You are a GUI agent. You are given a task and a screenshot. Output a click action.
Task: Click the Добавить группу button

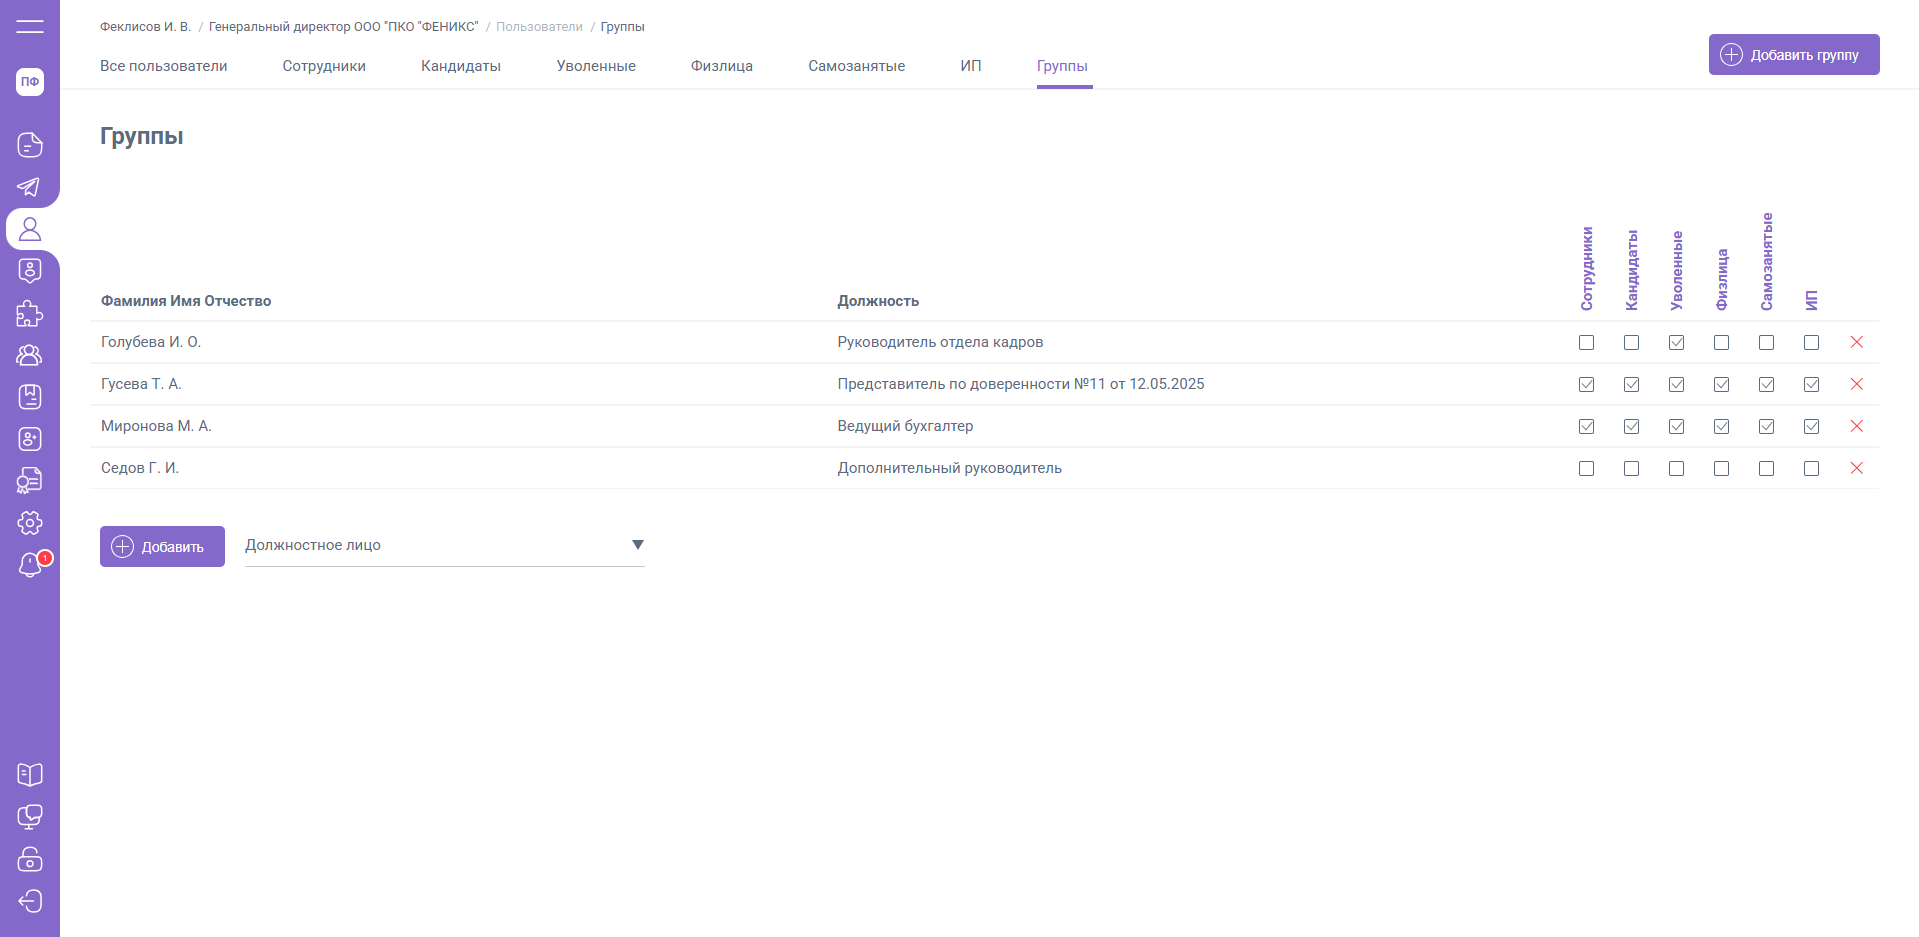tap(1793, 55)
